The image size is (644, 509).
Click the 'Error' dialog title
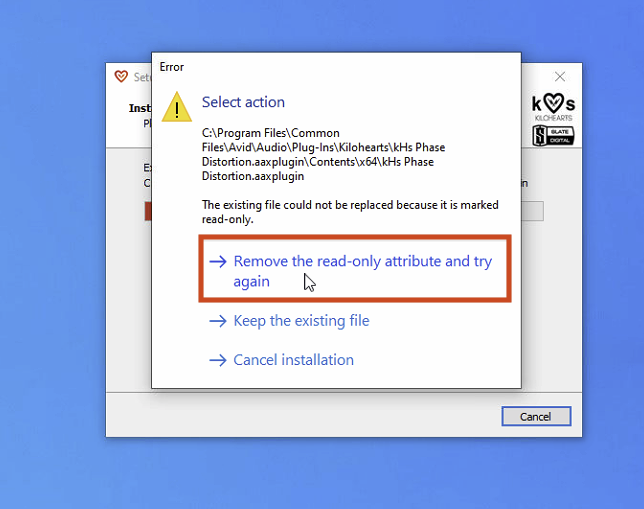tap(172, 67)
